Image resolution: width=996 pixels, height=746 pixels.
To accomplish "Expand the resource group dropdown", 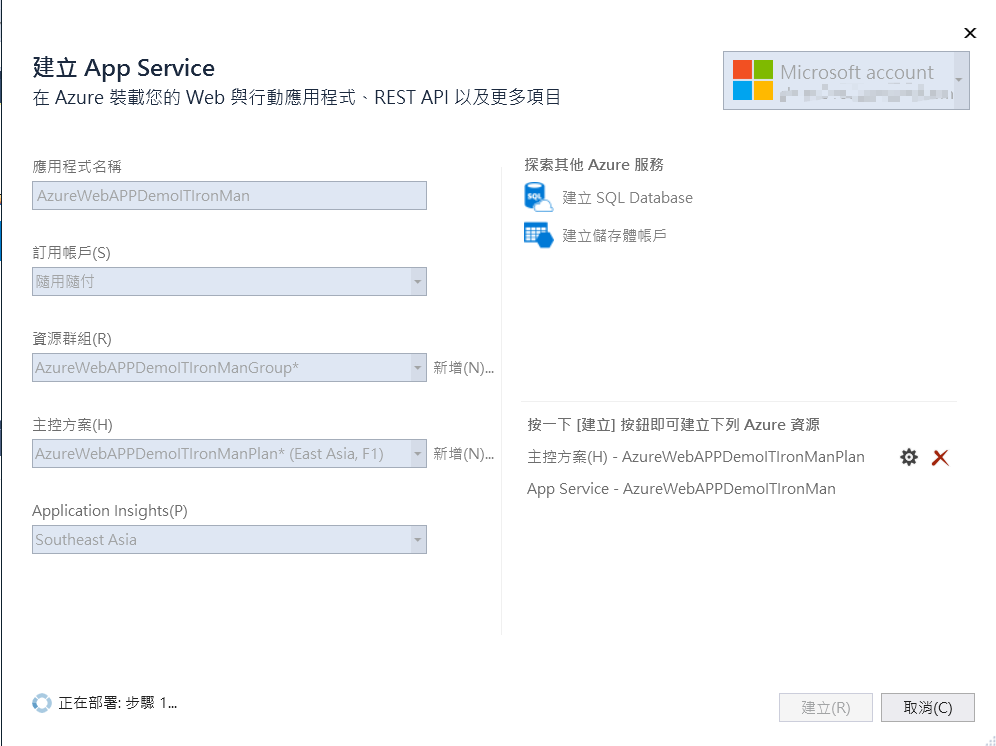I will (x=417, y=367).
